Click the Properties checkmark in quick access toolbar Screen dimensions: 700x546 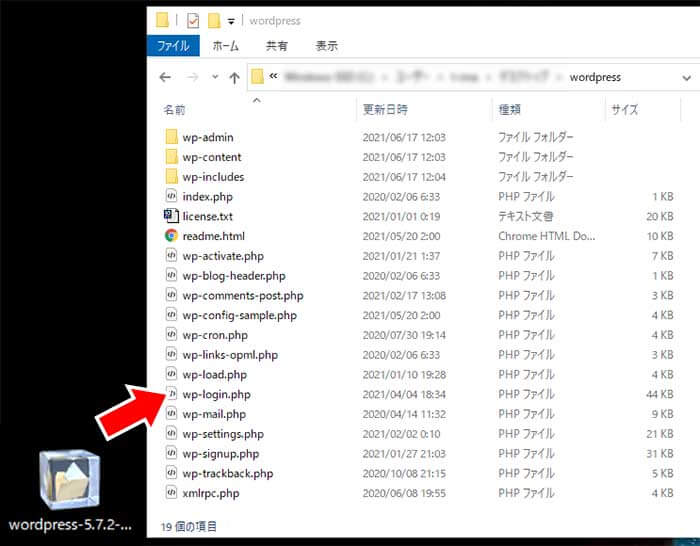click(193, 20)
